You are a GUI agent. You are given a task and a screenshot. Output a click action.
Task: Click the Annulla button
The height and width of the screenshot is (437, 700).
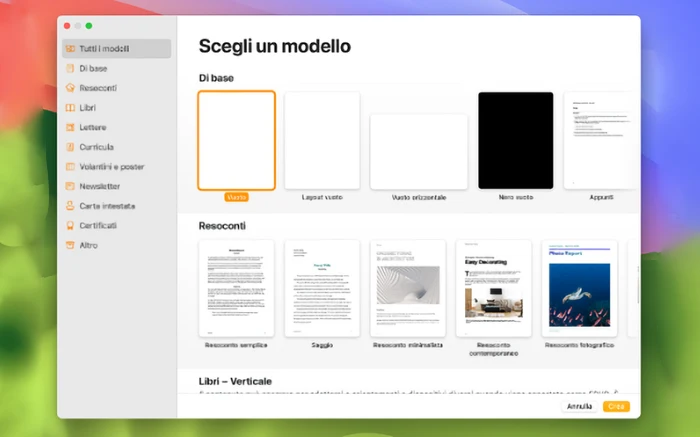[x=579, y=406]
